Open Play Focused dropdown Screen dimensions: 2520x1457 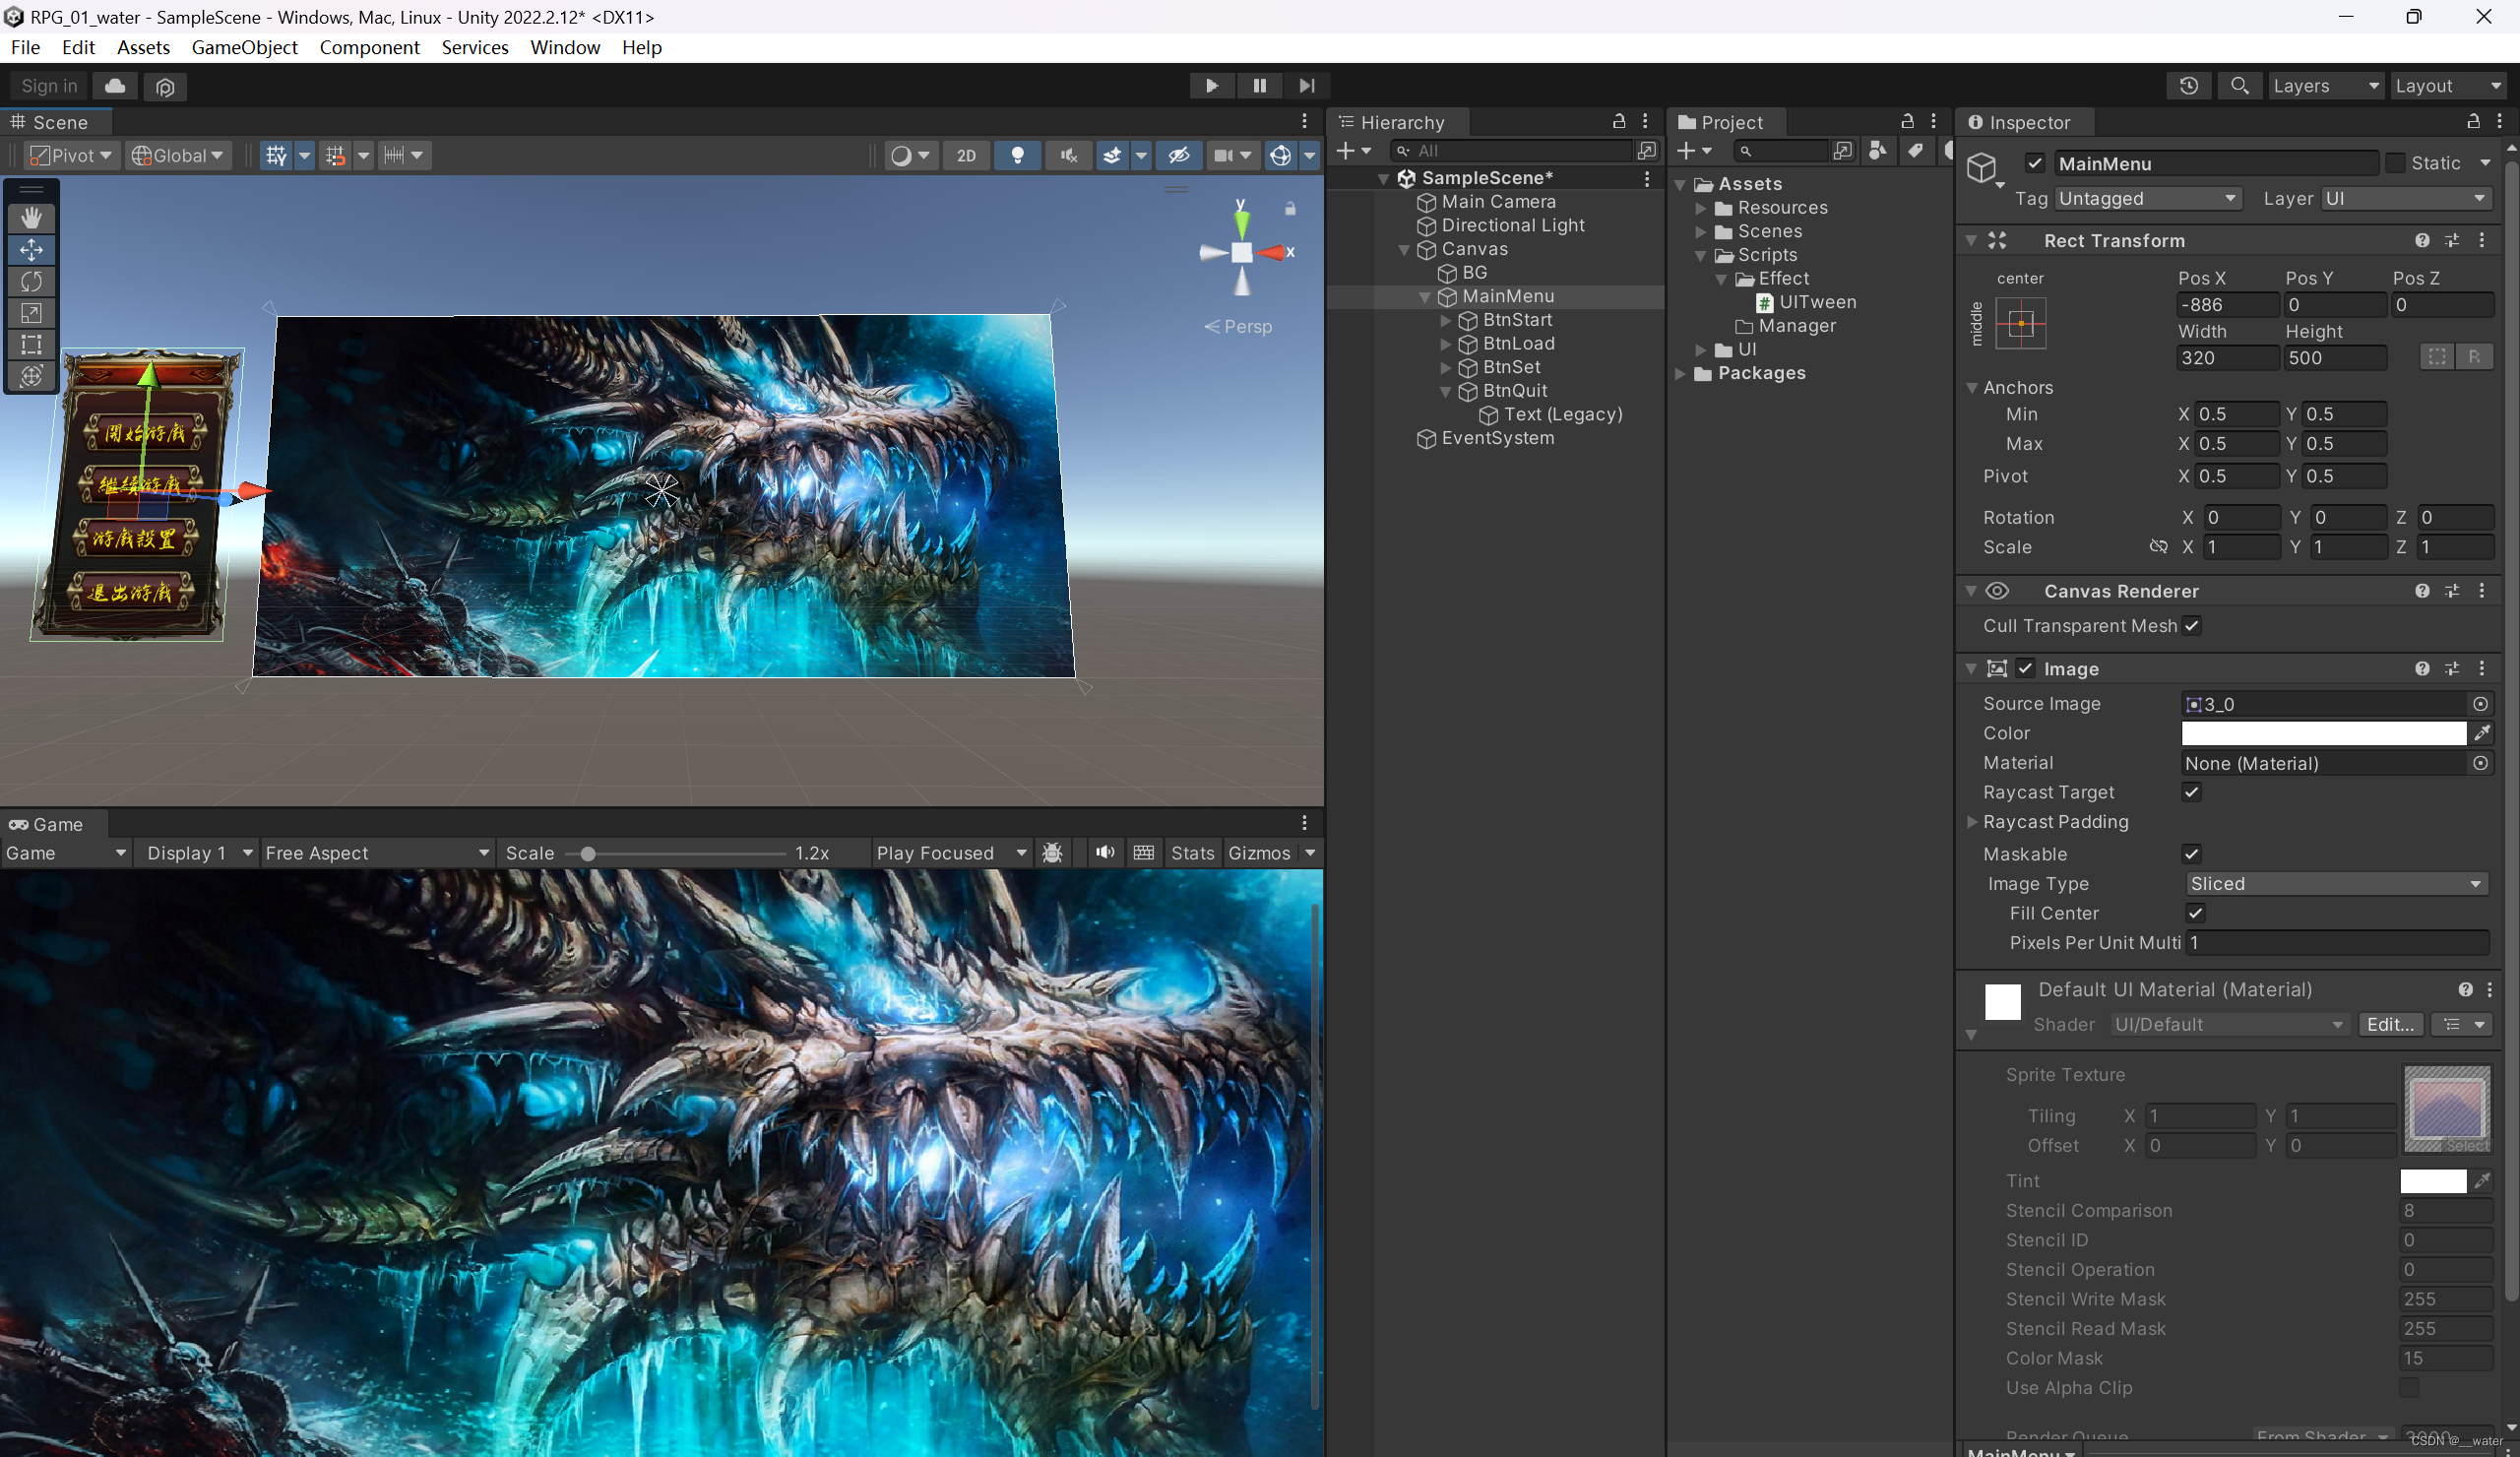pyautogui.click(x=951, y=853)
